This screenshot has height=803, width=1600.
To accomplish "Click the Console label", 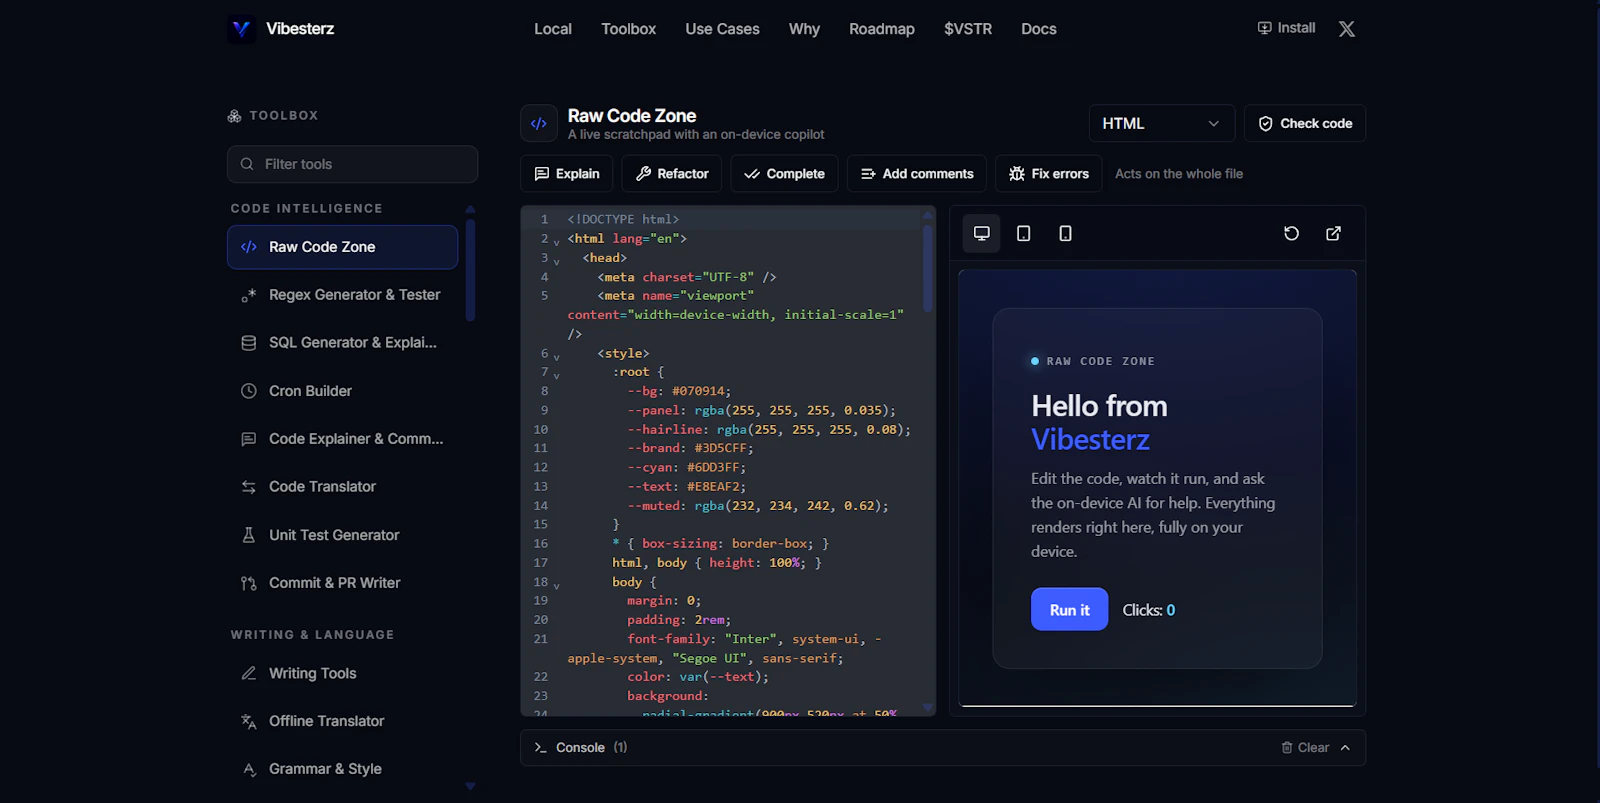I will [580, 748].
